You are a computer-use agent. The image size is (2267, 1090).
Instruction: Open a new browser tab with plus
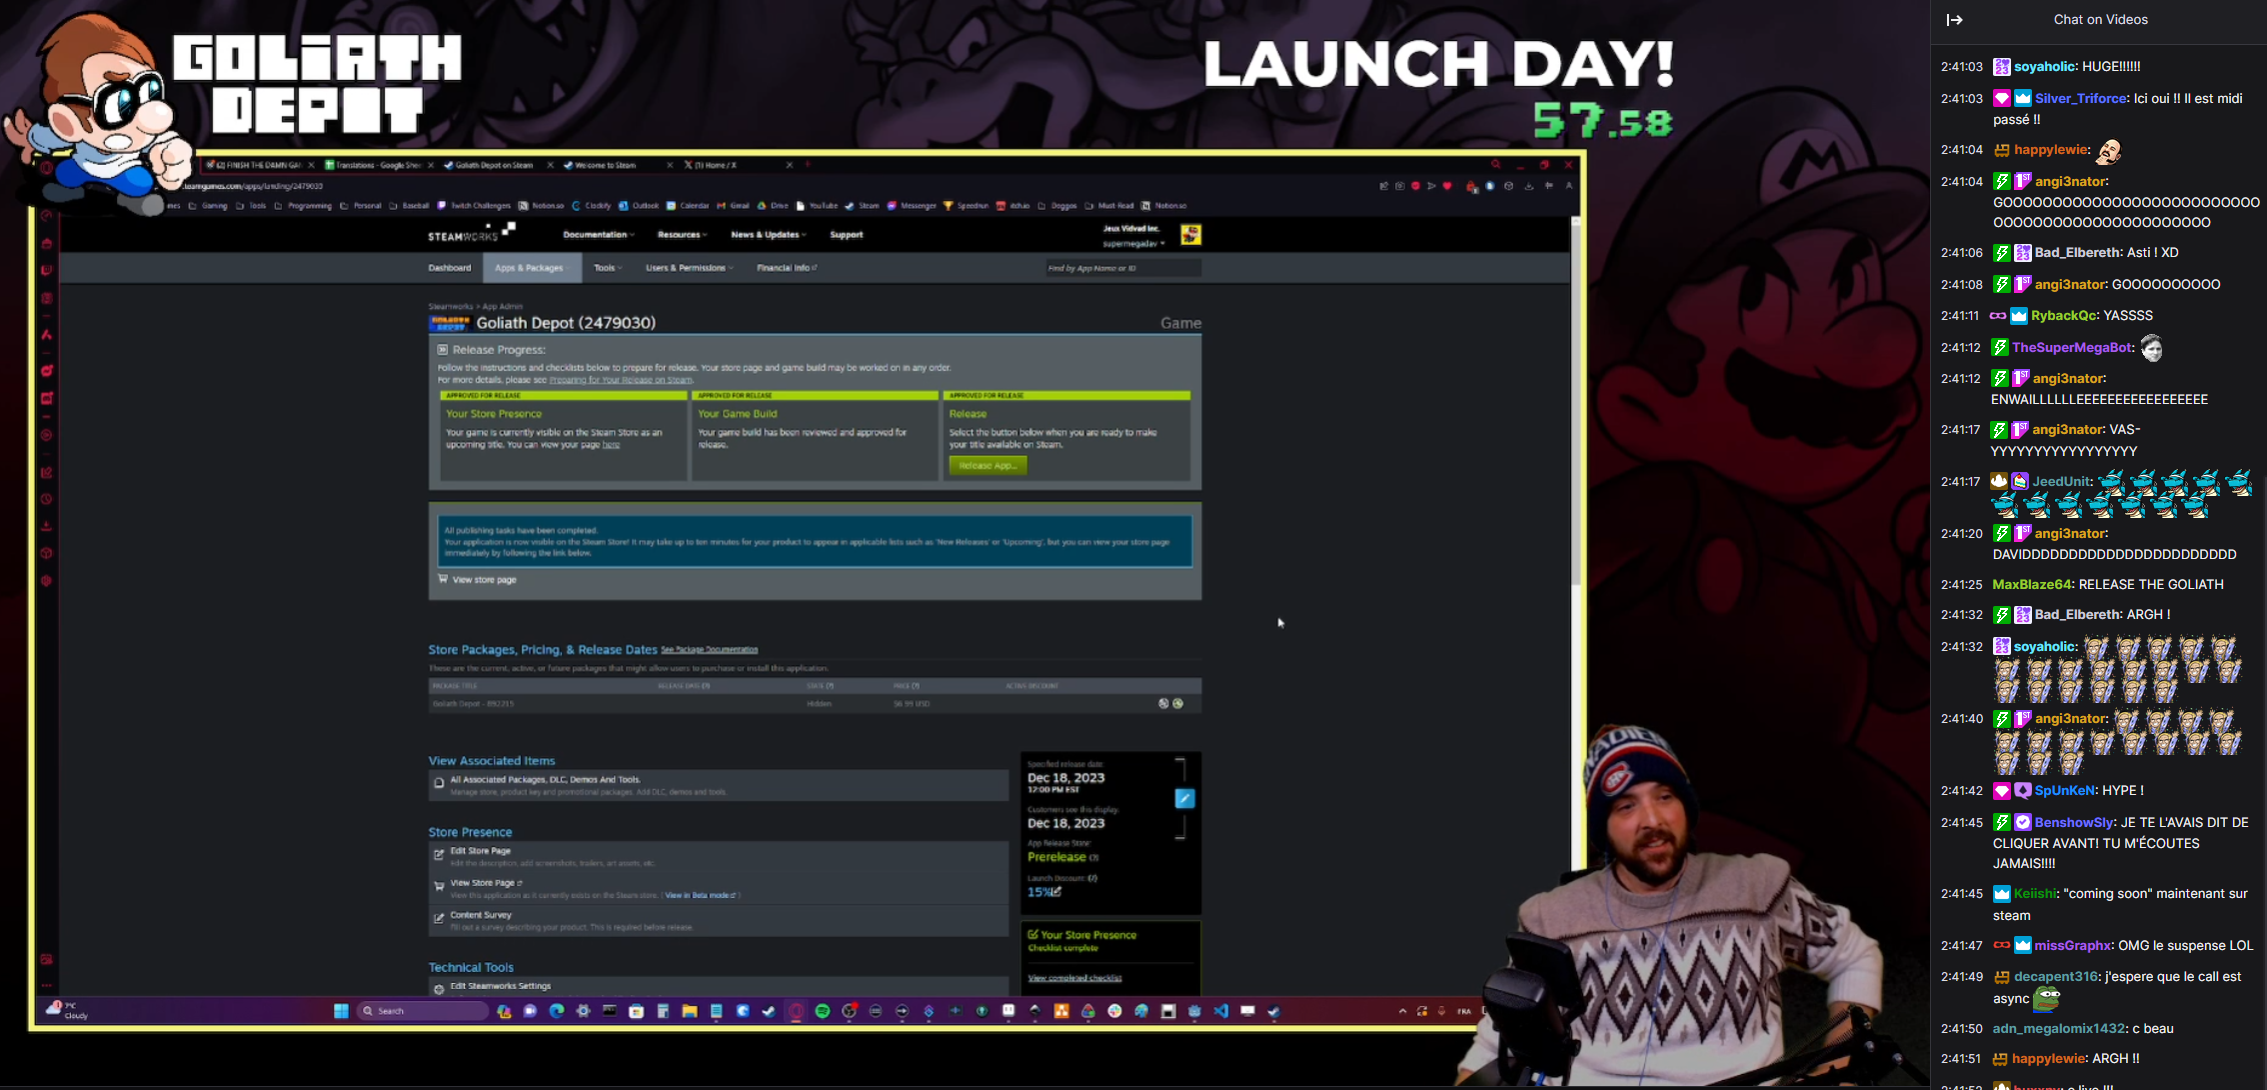[807, 165]
